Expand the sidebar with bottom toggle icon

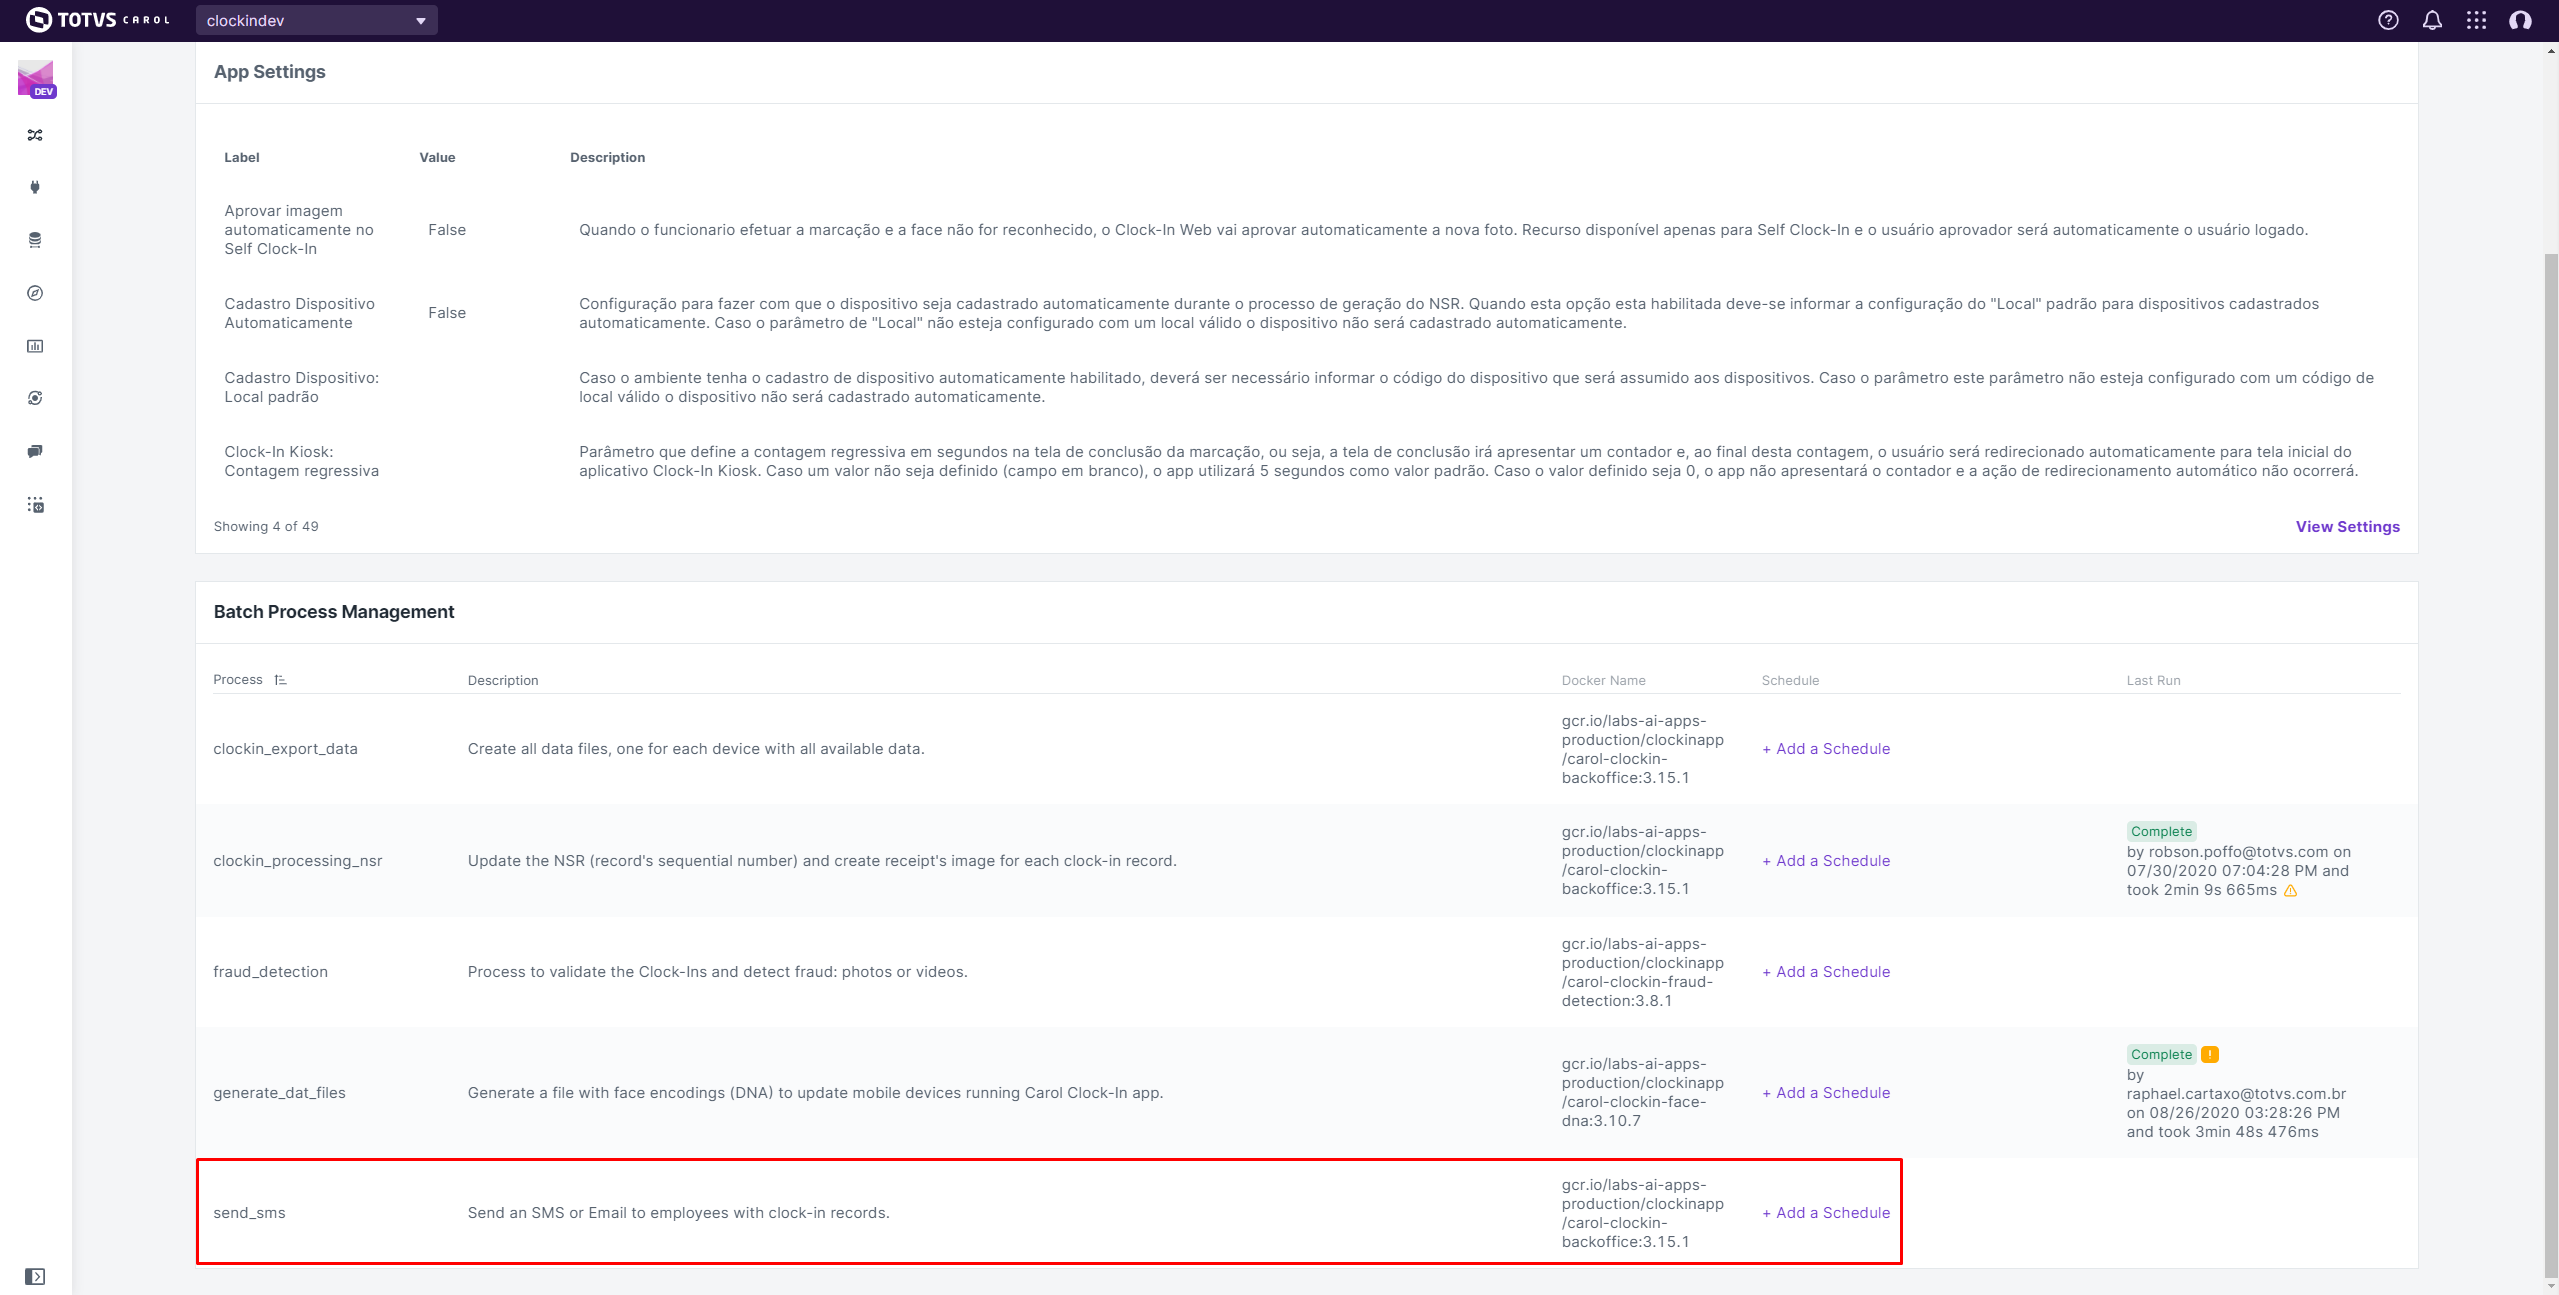(x=35, y=1276)
